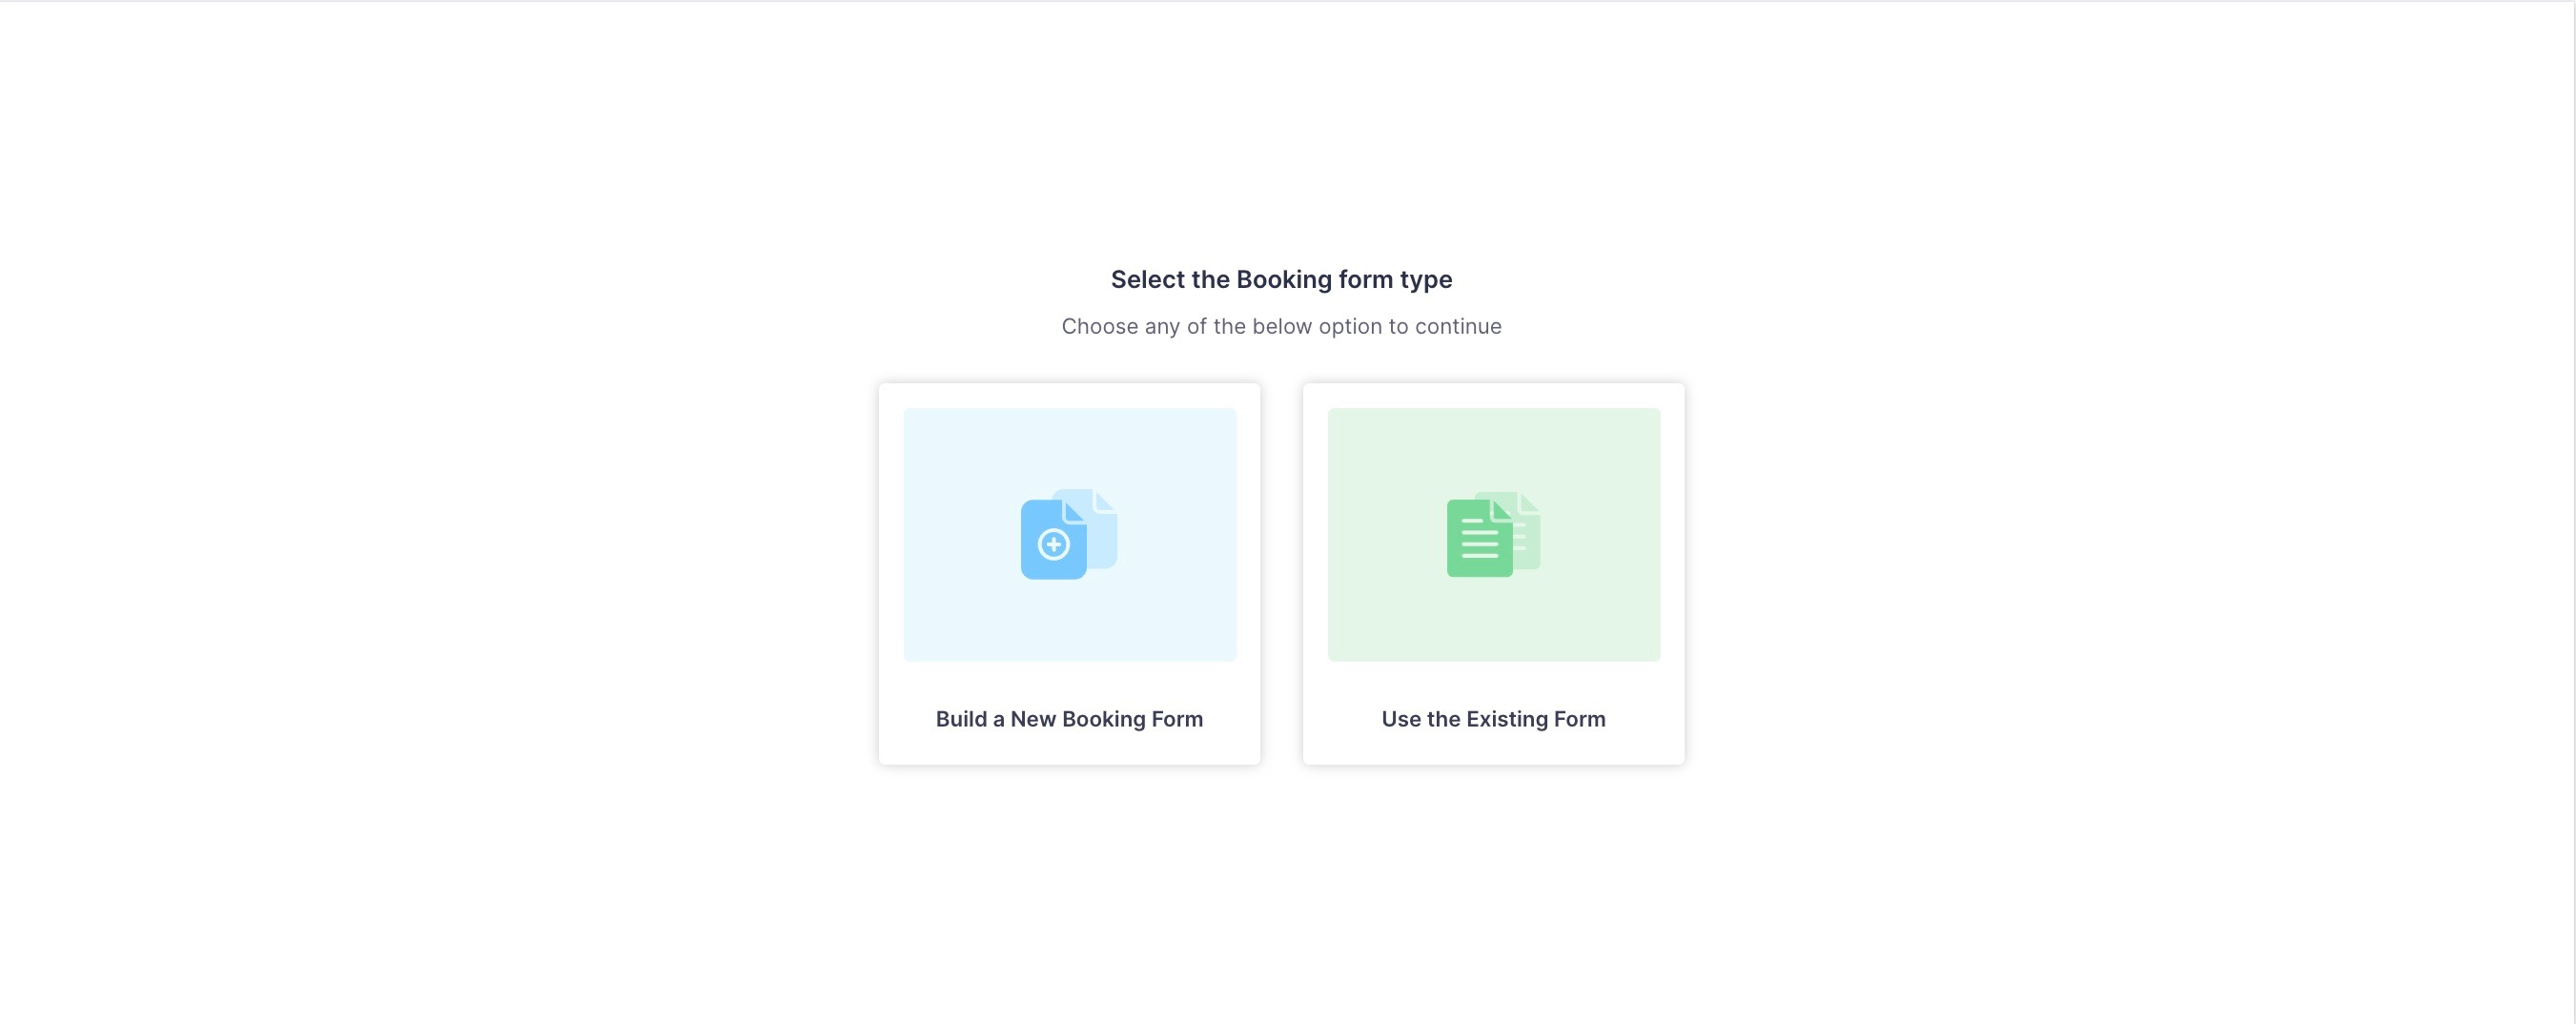The image size is (2576, 1024).
Task: Choose Use the Existing Form label
Action: pos(1493,719)
